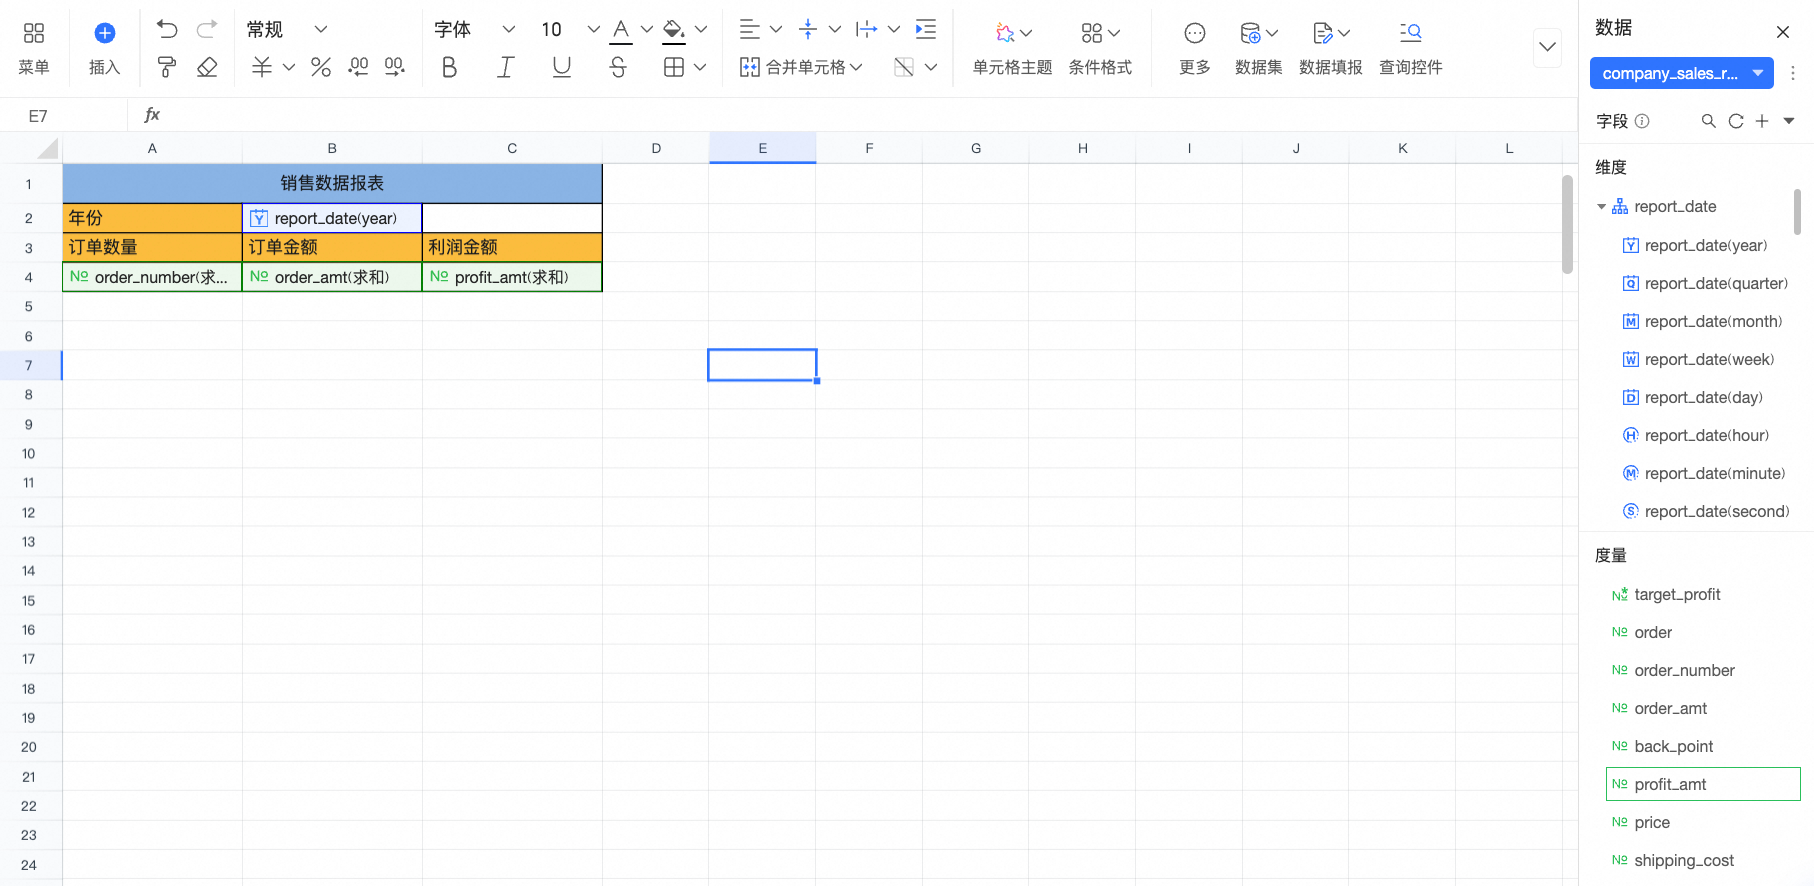Open 数据集 dataset menu
The width and height of the screenshot is (1814, 886).
pyautogui.click(x=1258, y=48)
